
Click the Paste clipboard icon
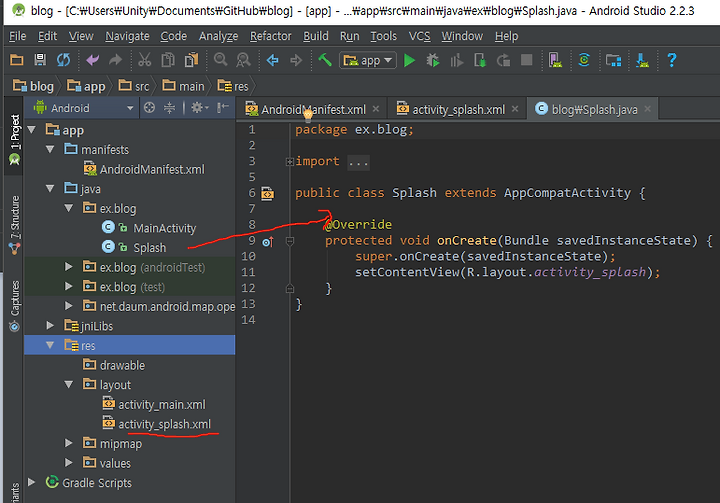click(x=191, y=60)
